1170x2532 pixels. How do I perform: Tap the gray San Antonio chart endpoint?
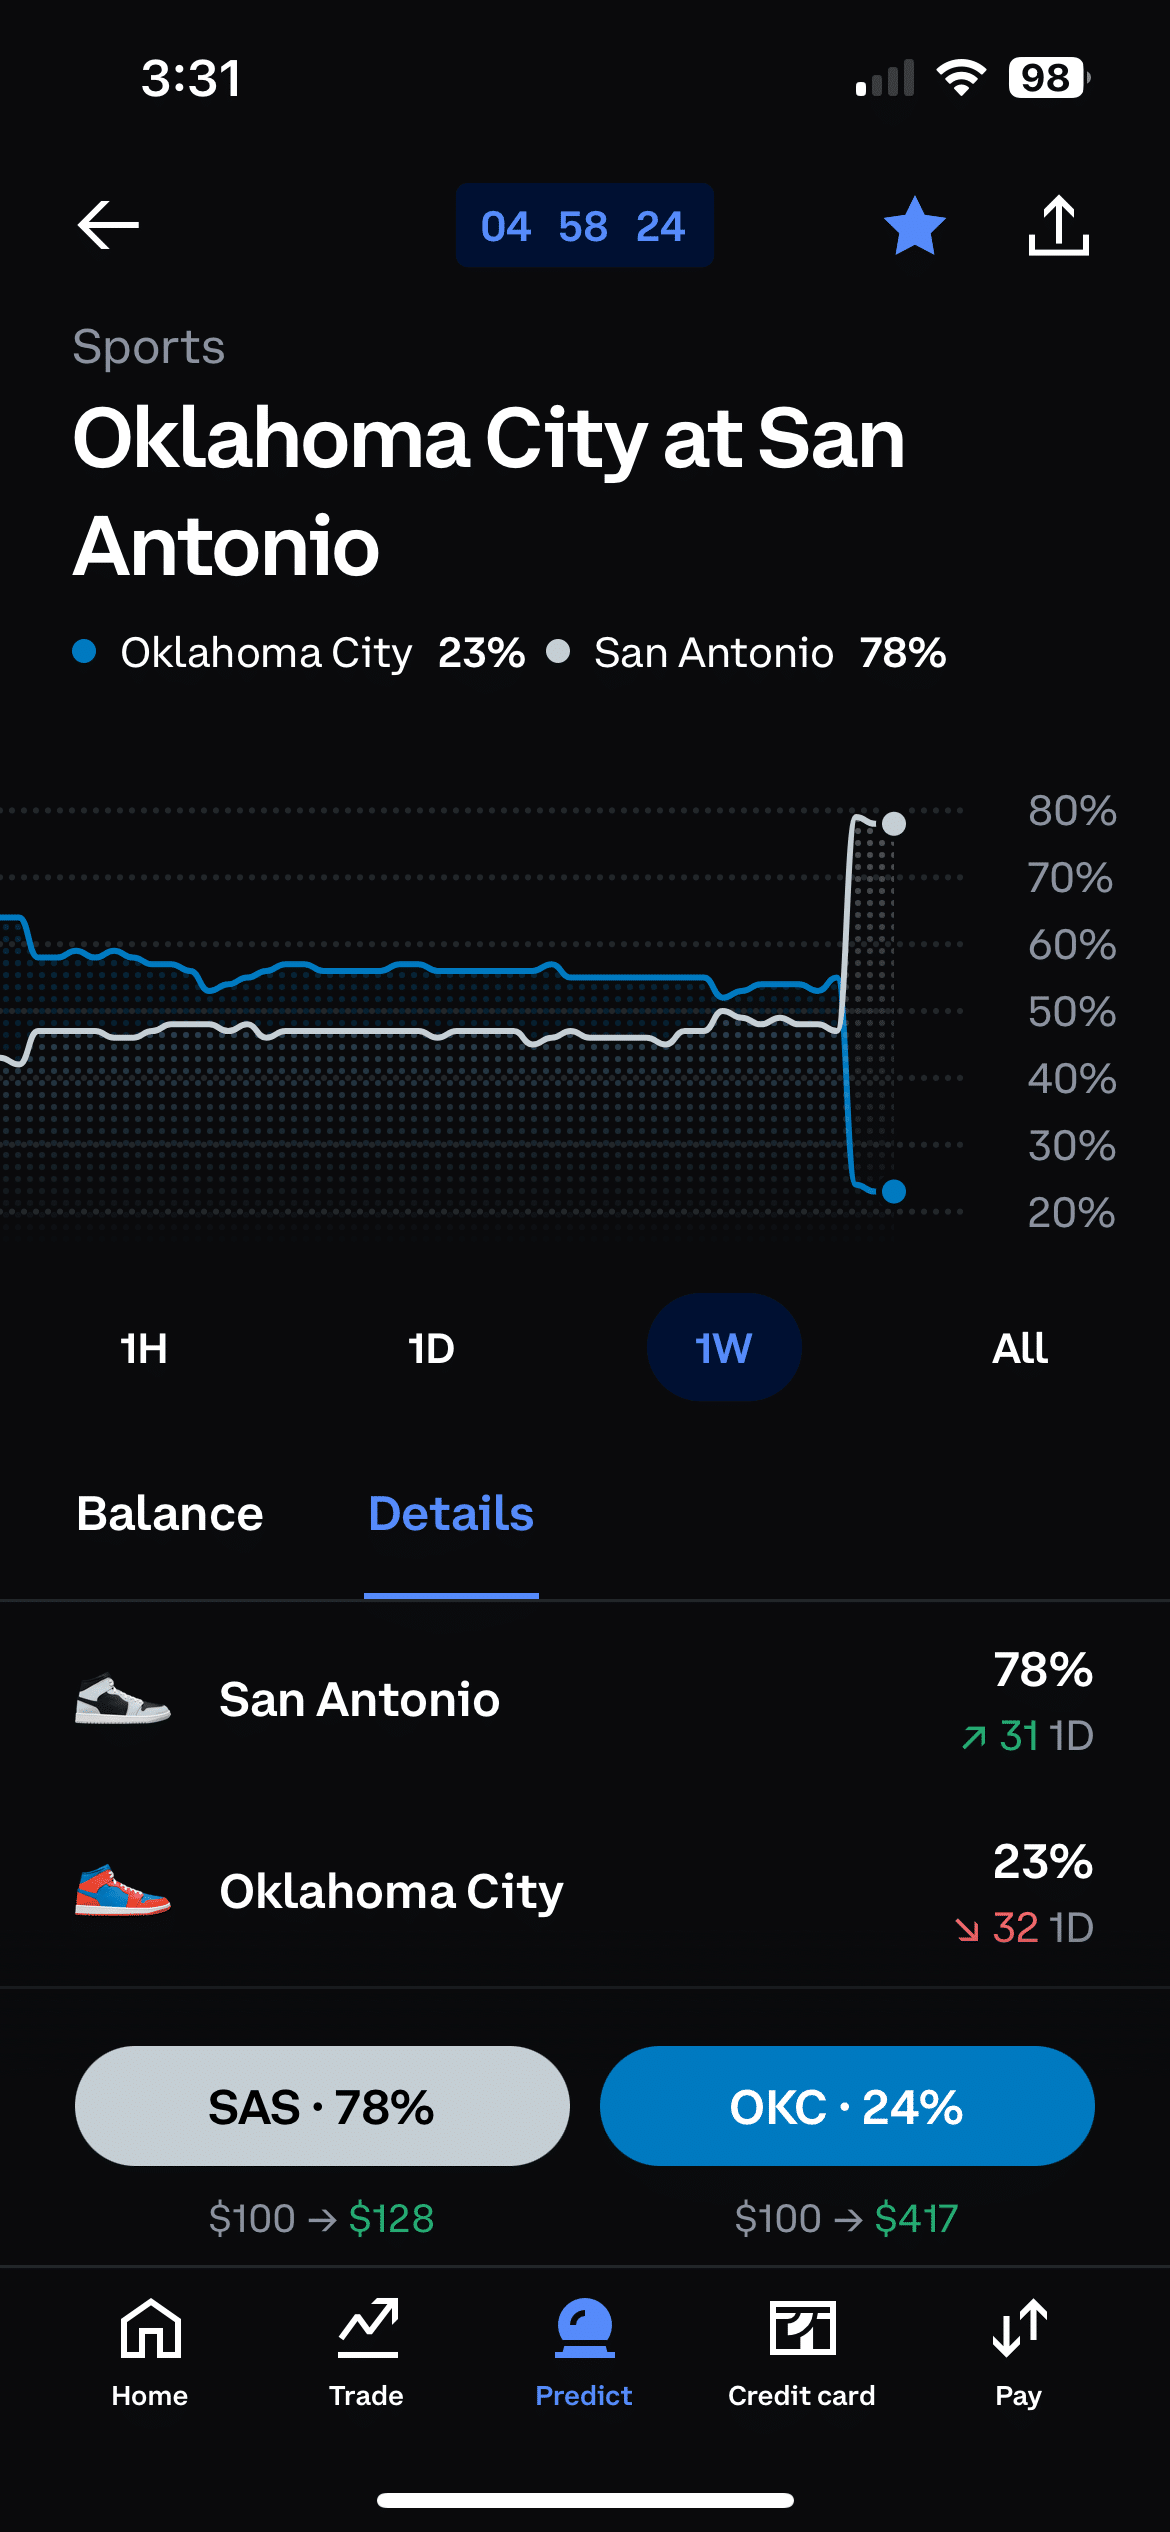(894, 824)
